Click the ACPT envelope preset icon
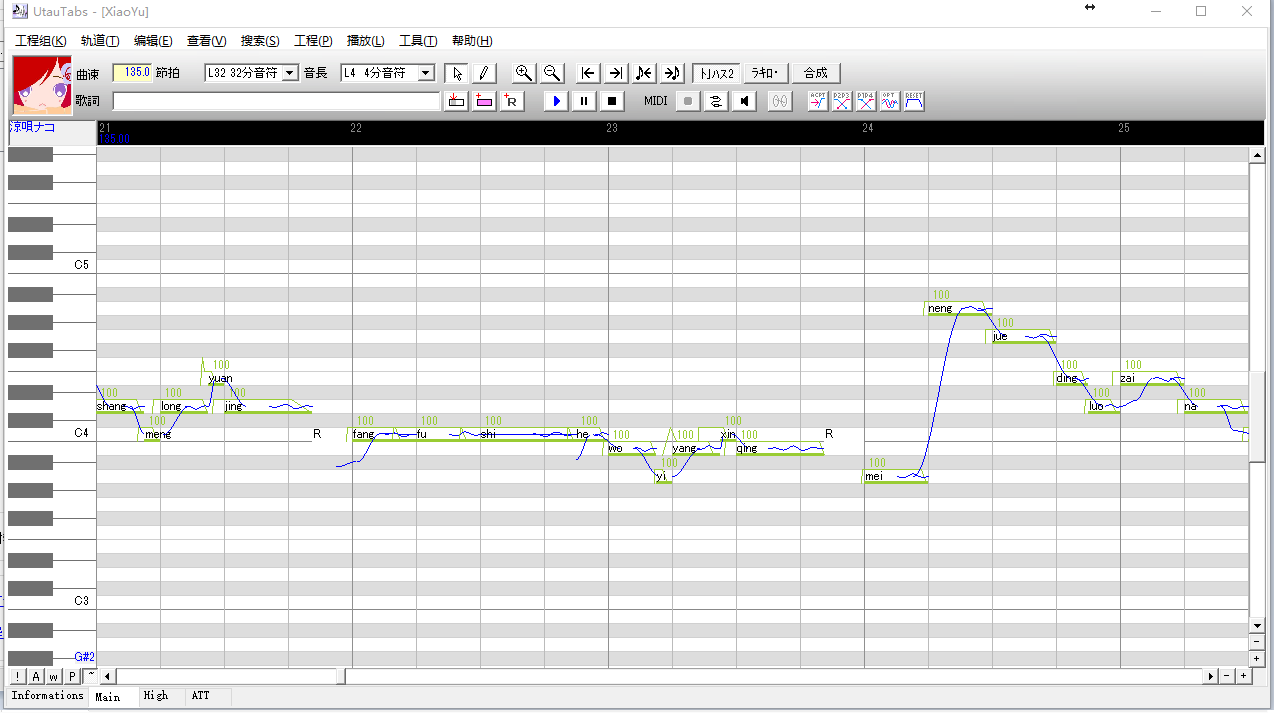 tap(818, 101)
